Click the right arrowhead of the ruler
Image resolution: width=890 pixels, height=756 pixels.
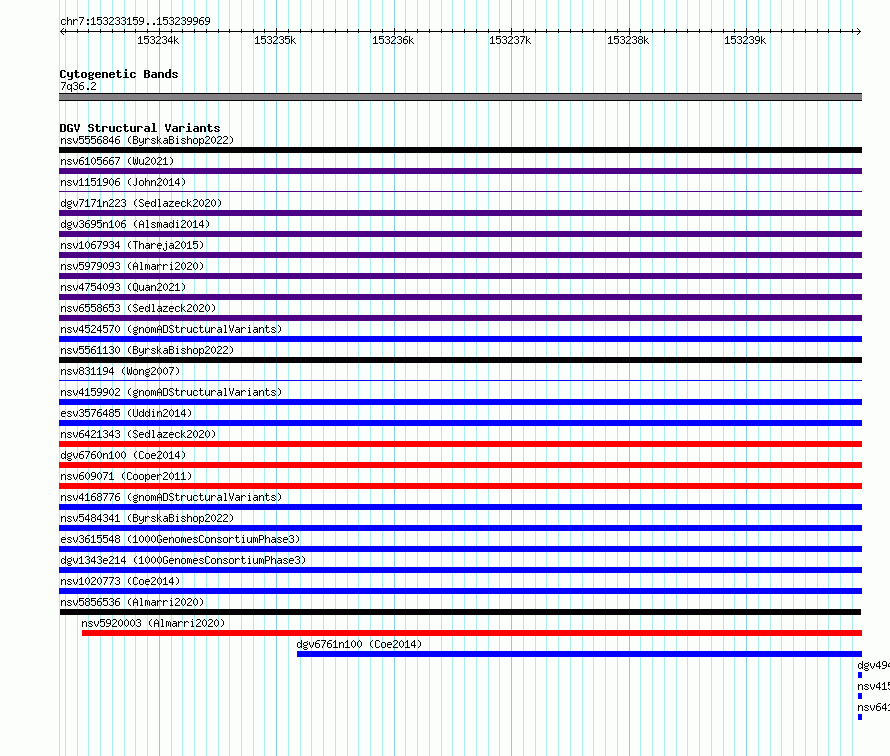[858, 32]
